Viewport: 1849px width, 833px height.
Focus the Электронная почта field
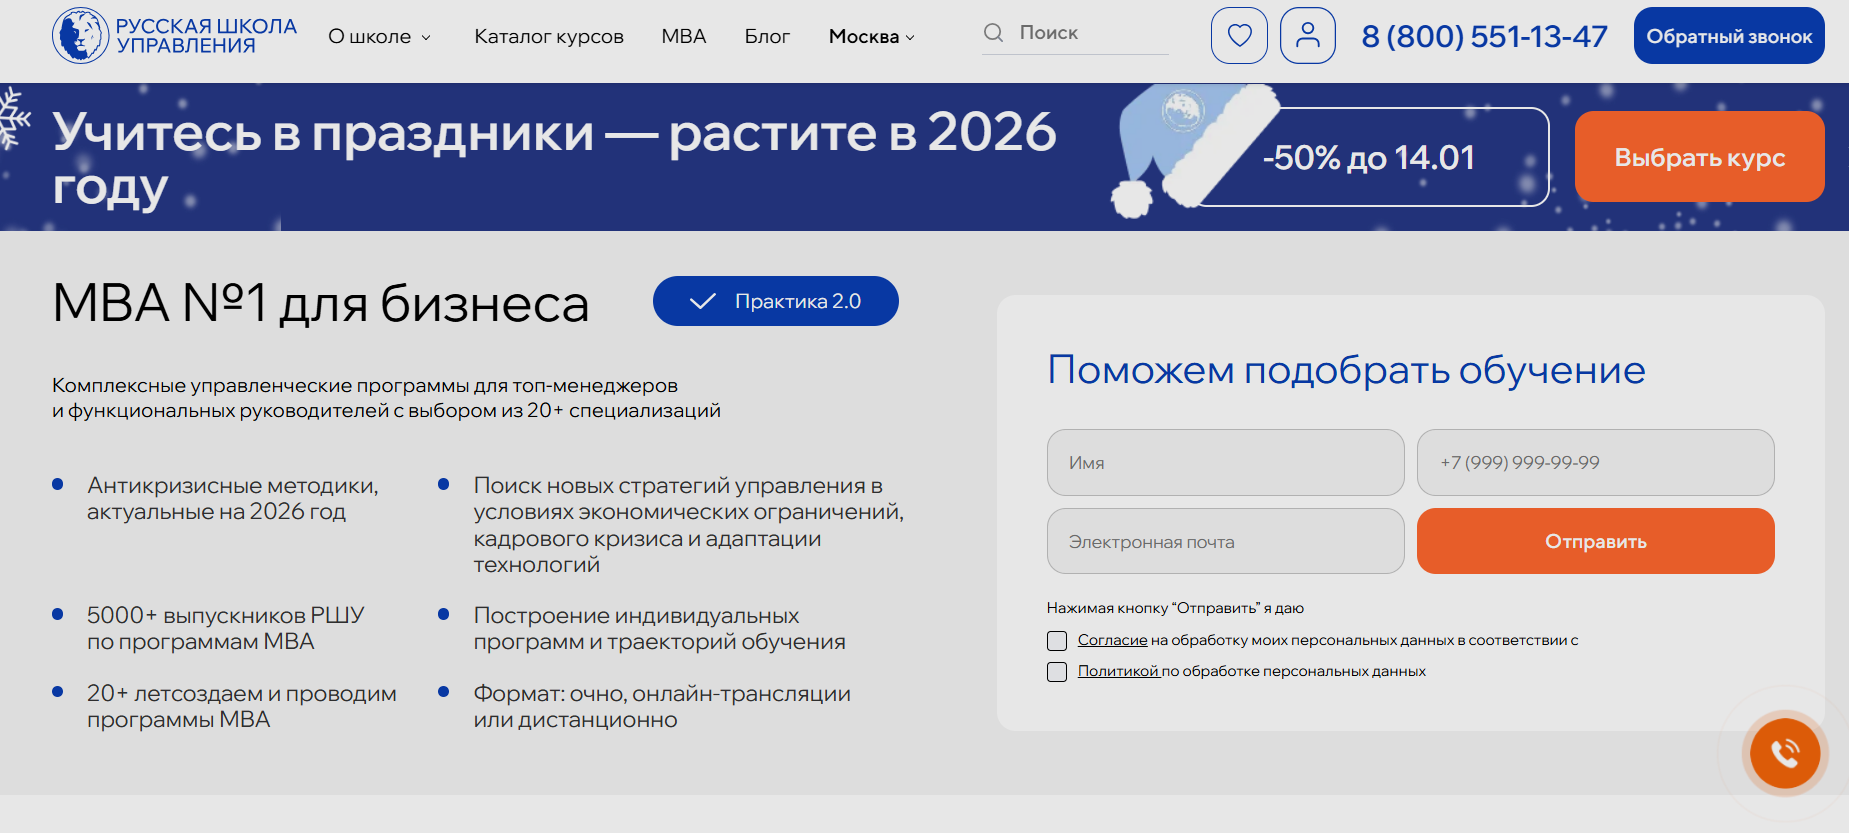point(1225,541)
